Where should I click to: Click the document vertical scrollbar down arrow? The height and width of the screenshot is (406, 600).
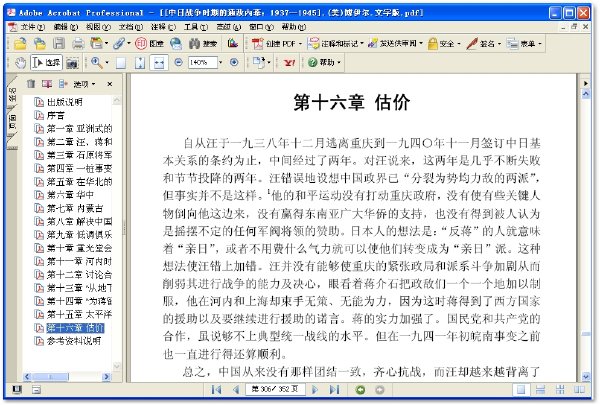[585, 377]
